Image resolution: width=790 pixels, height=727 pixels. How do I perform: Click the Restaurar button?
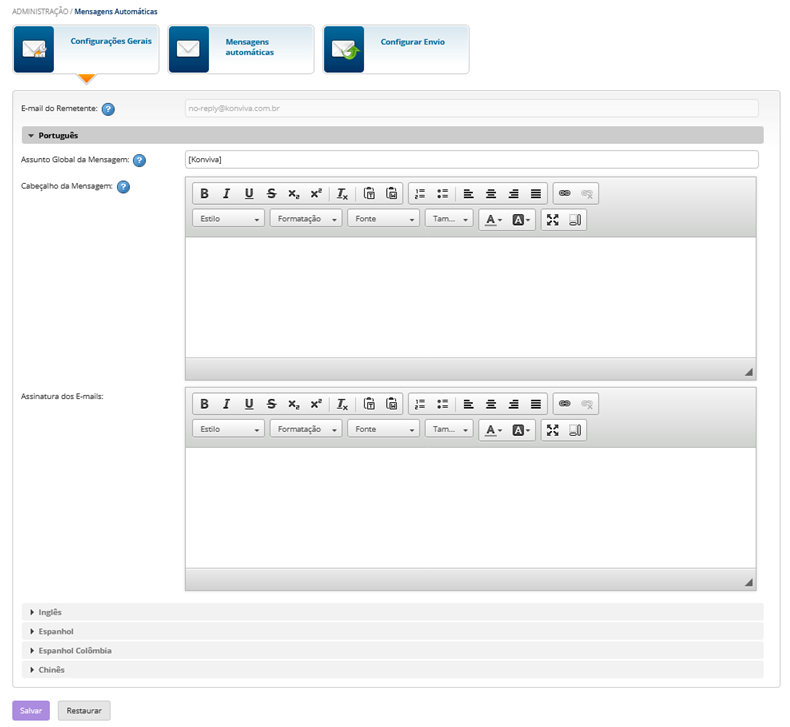(84, 711)
